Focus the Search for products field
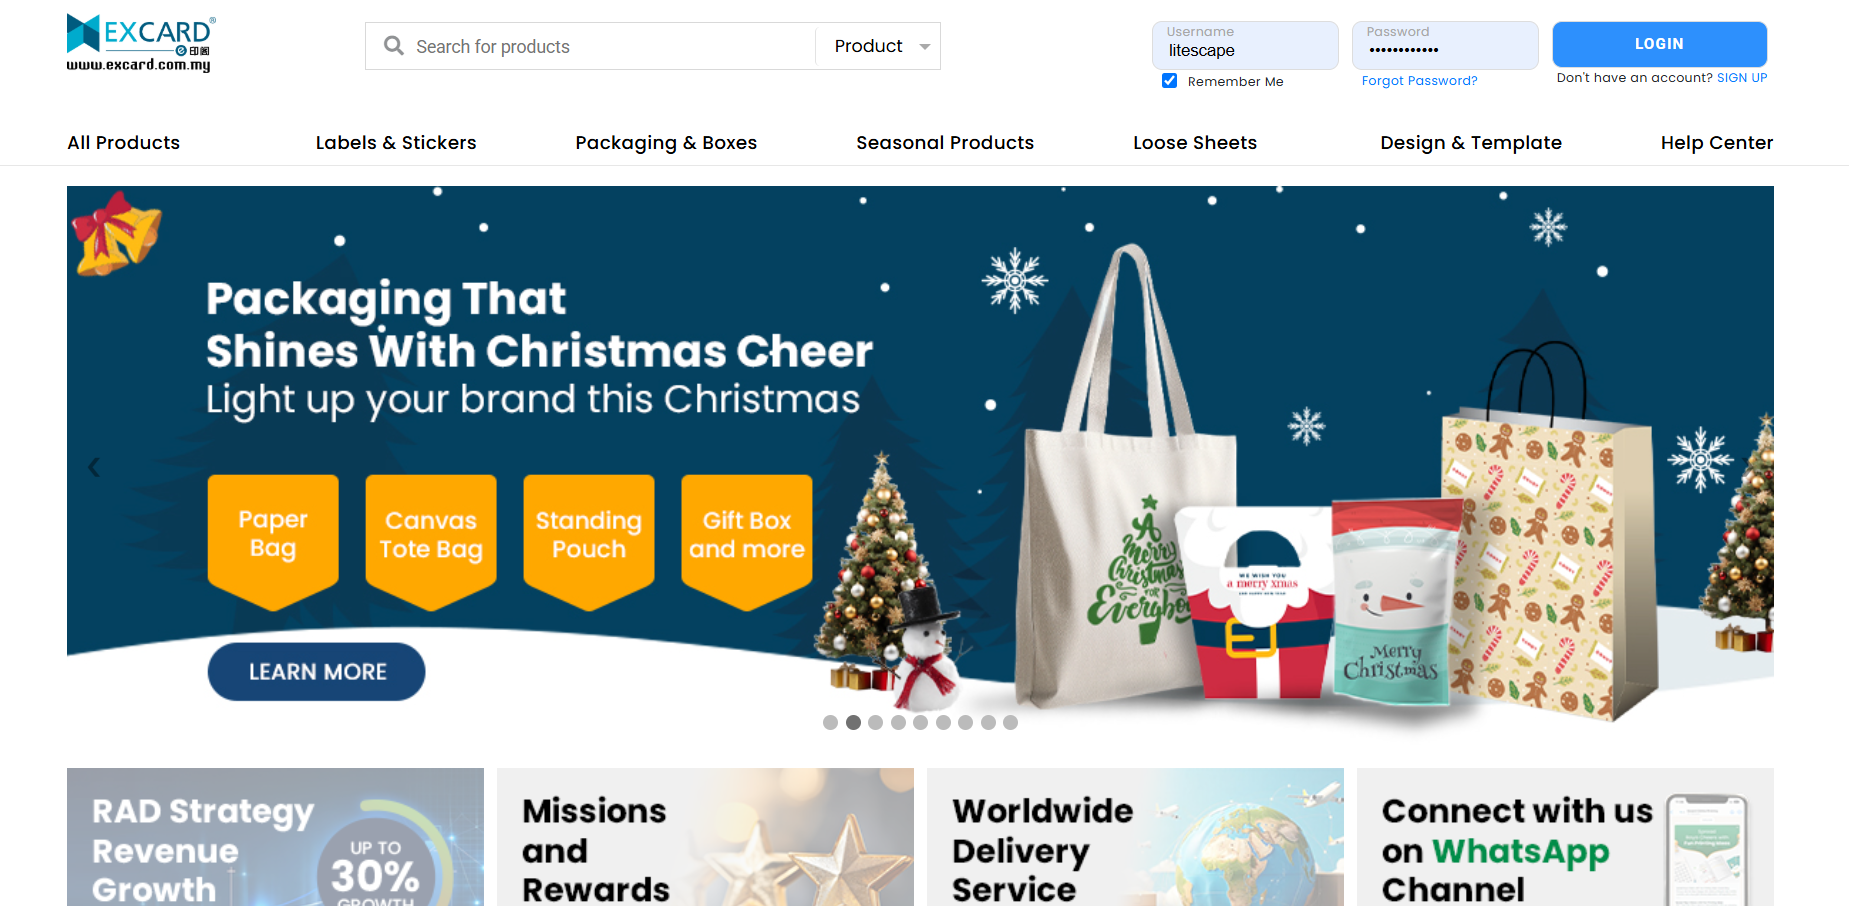The image size is (1849, 906). coord(590,46)
